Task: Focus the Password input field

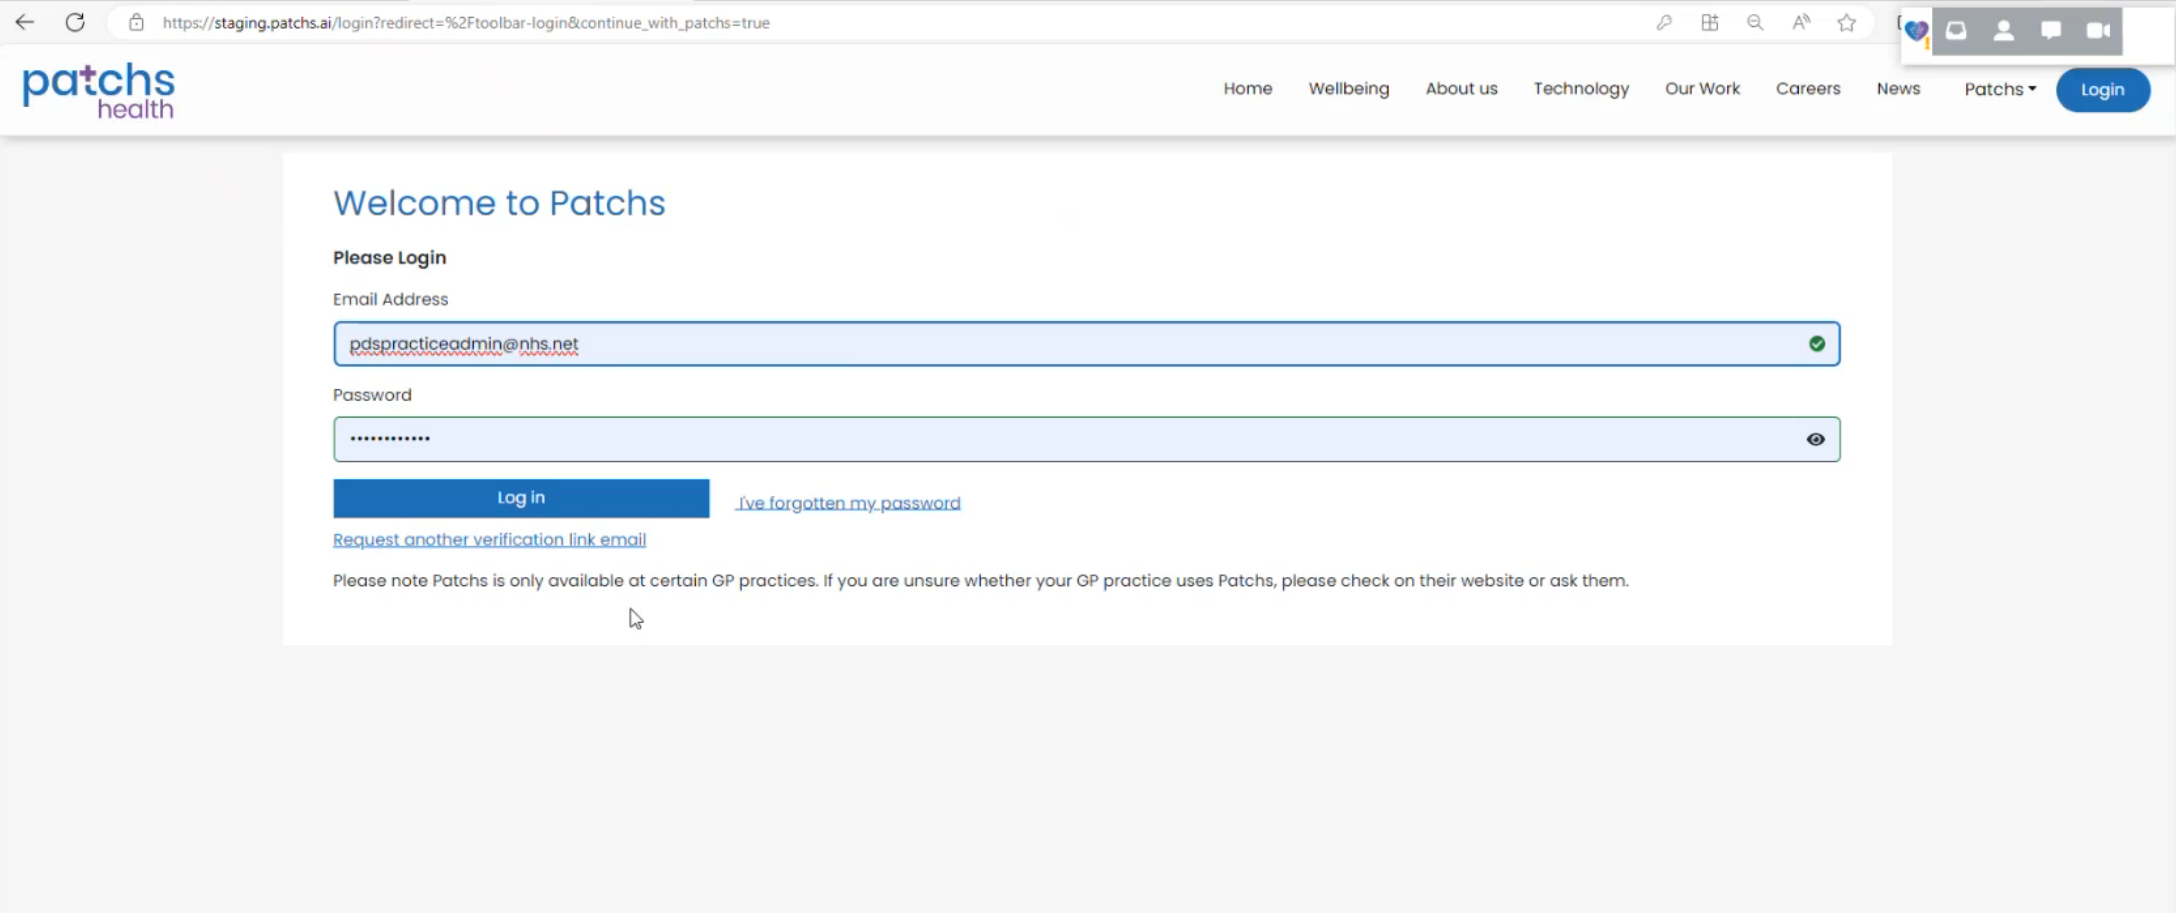Action: pyautogui.click(x=1086, y=440)
